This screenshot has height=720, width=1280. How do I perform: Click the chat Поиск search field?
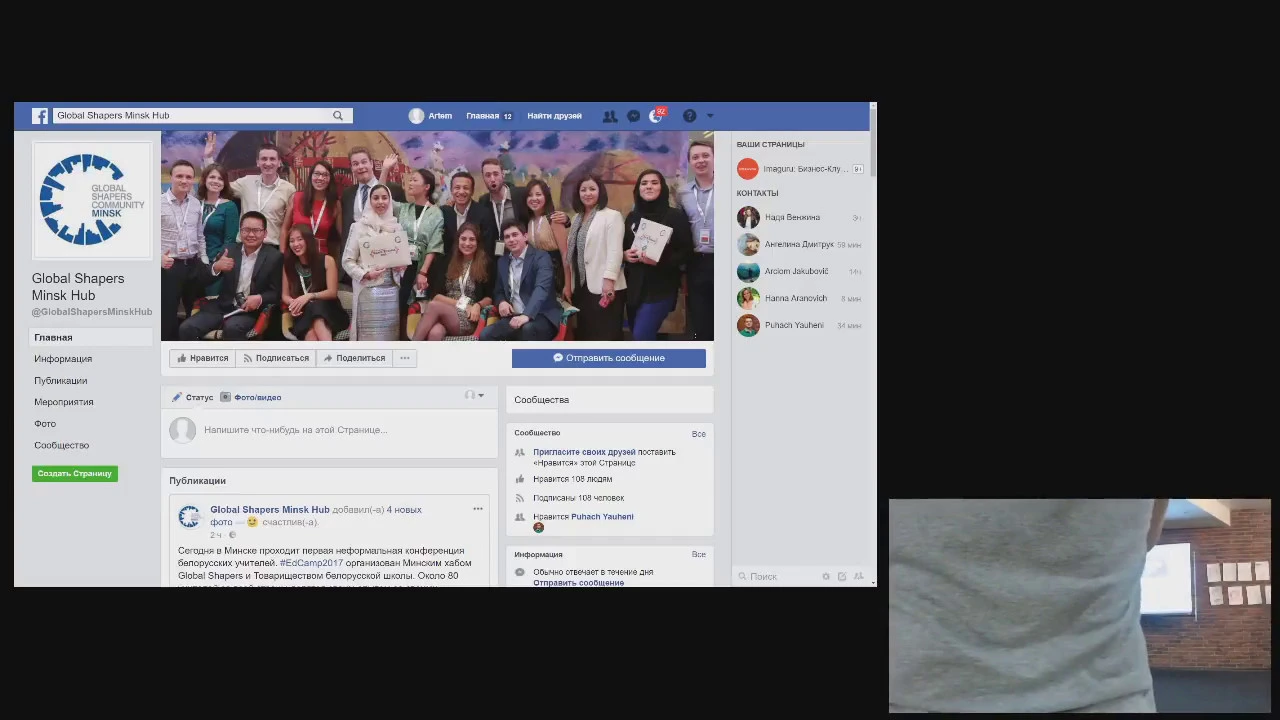(x=776, y=577)
